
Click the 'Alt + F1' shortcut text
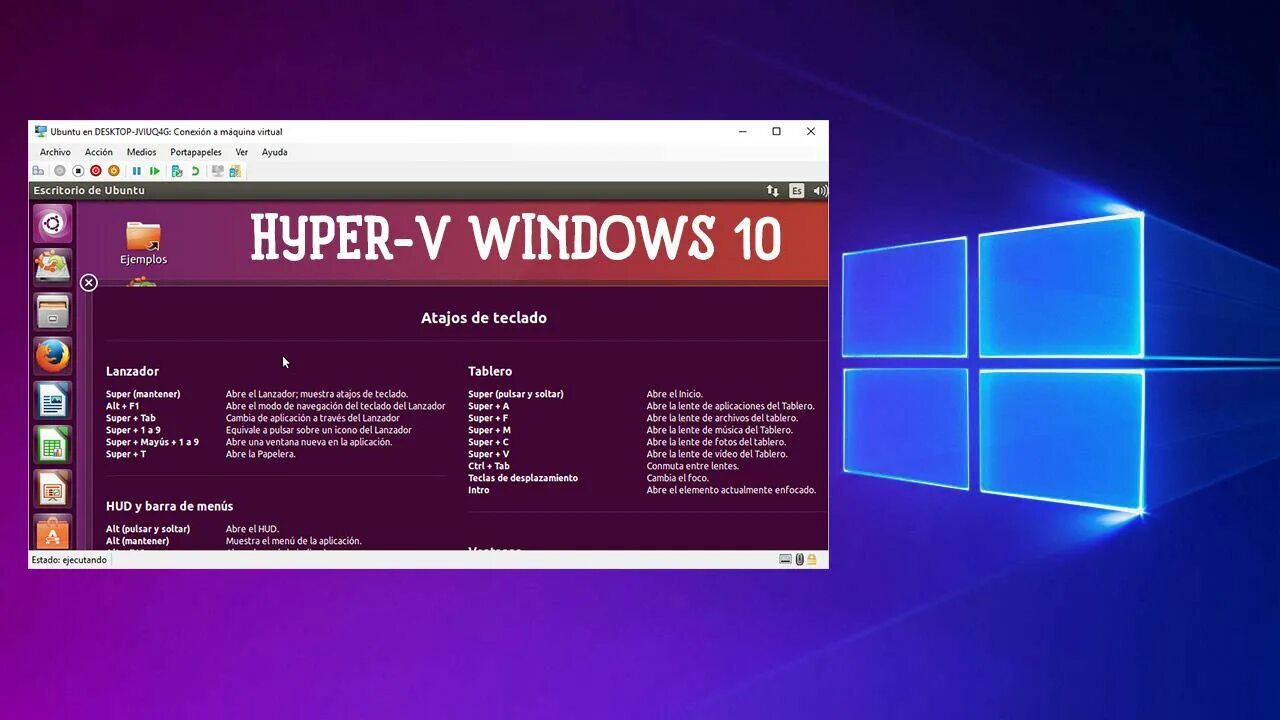(x=123, y=406)
